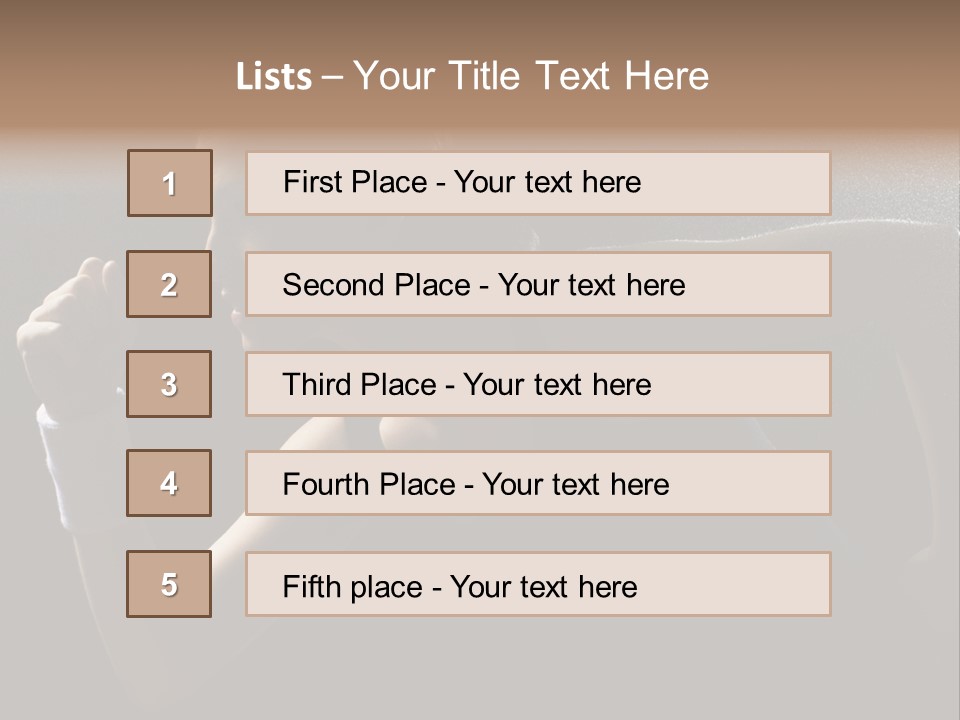Click the word "Third" in the third bar
Viewport: 960px width, 720px height.
[317, 385]
